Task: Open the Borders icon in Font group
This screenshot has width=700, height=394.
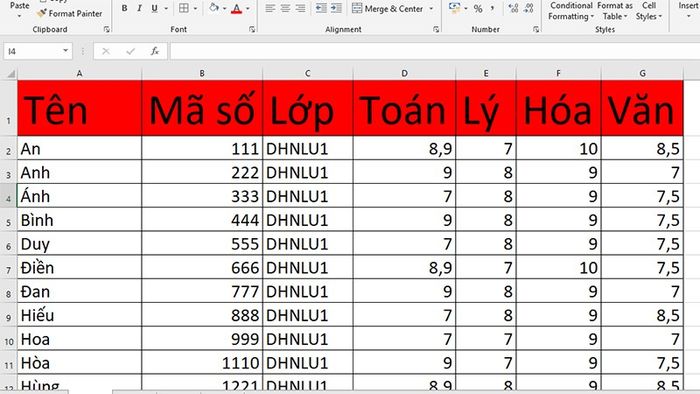Action: 183,8
